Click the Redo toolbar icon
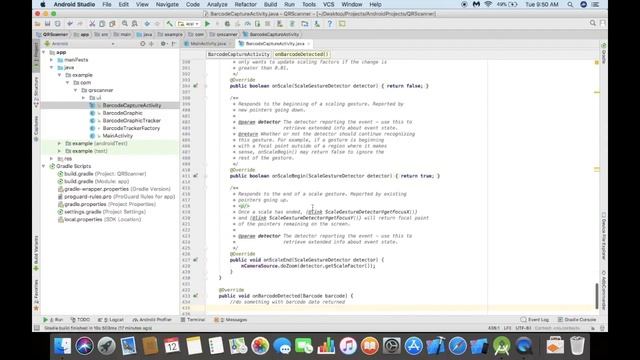Image resolution: width=640 pixels, height=360 pixels. pyautogui.click(x=80, y=24)
